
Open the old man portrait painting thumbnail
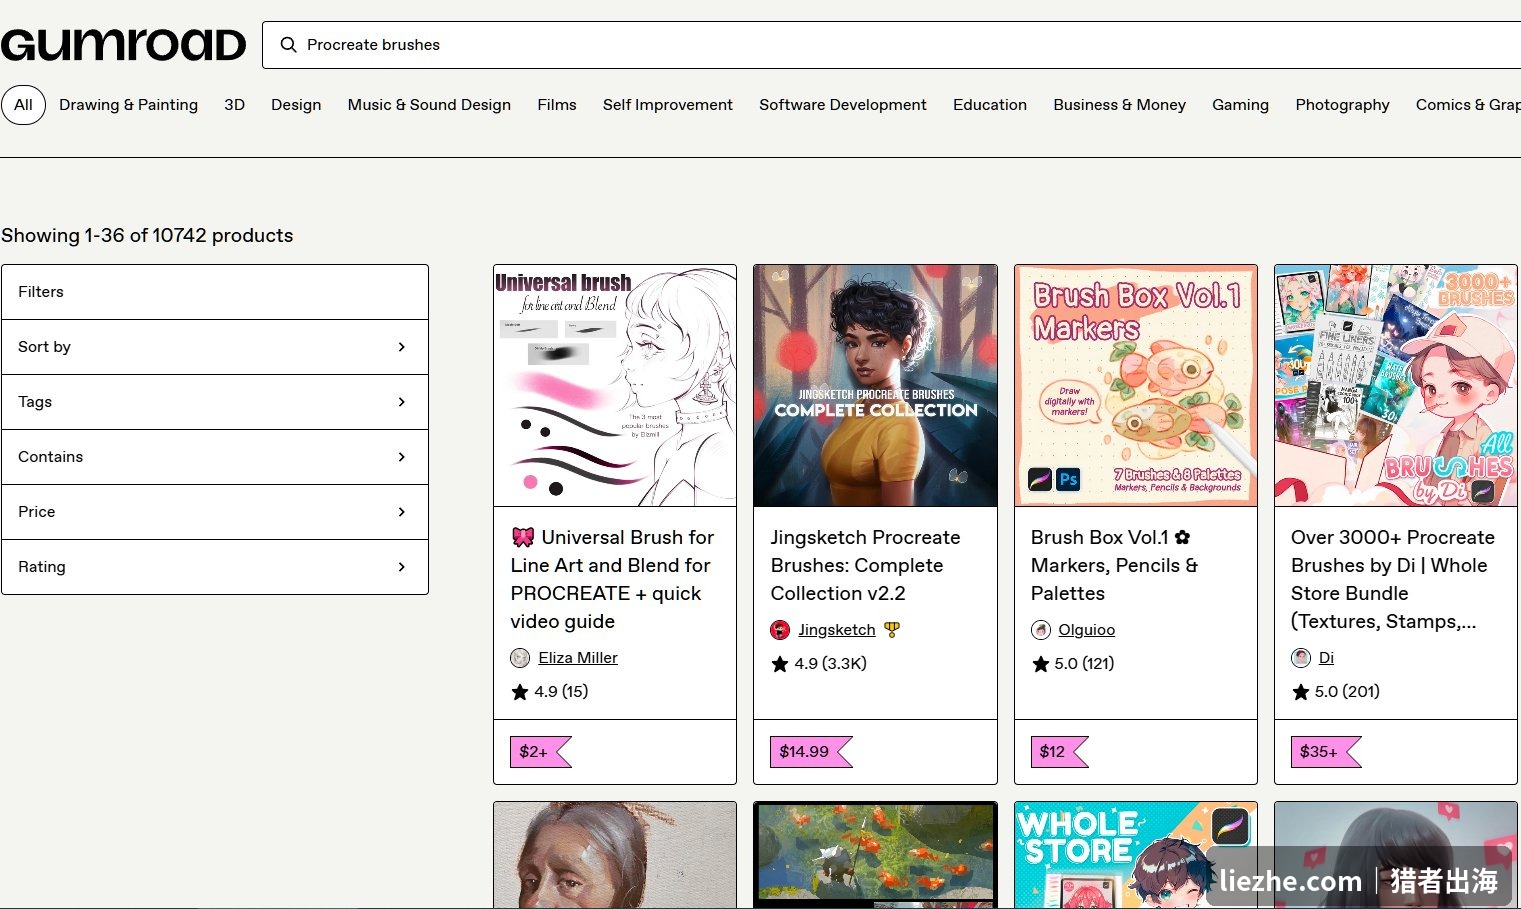(615, 855)
